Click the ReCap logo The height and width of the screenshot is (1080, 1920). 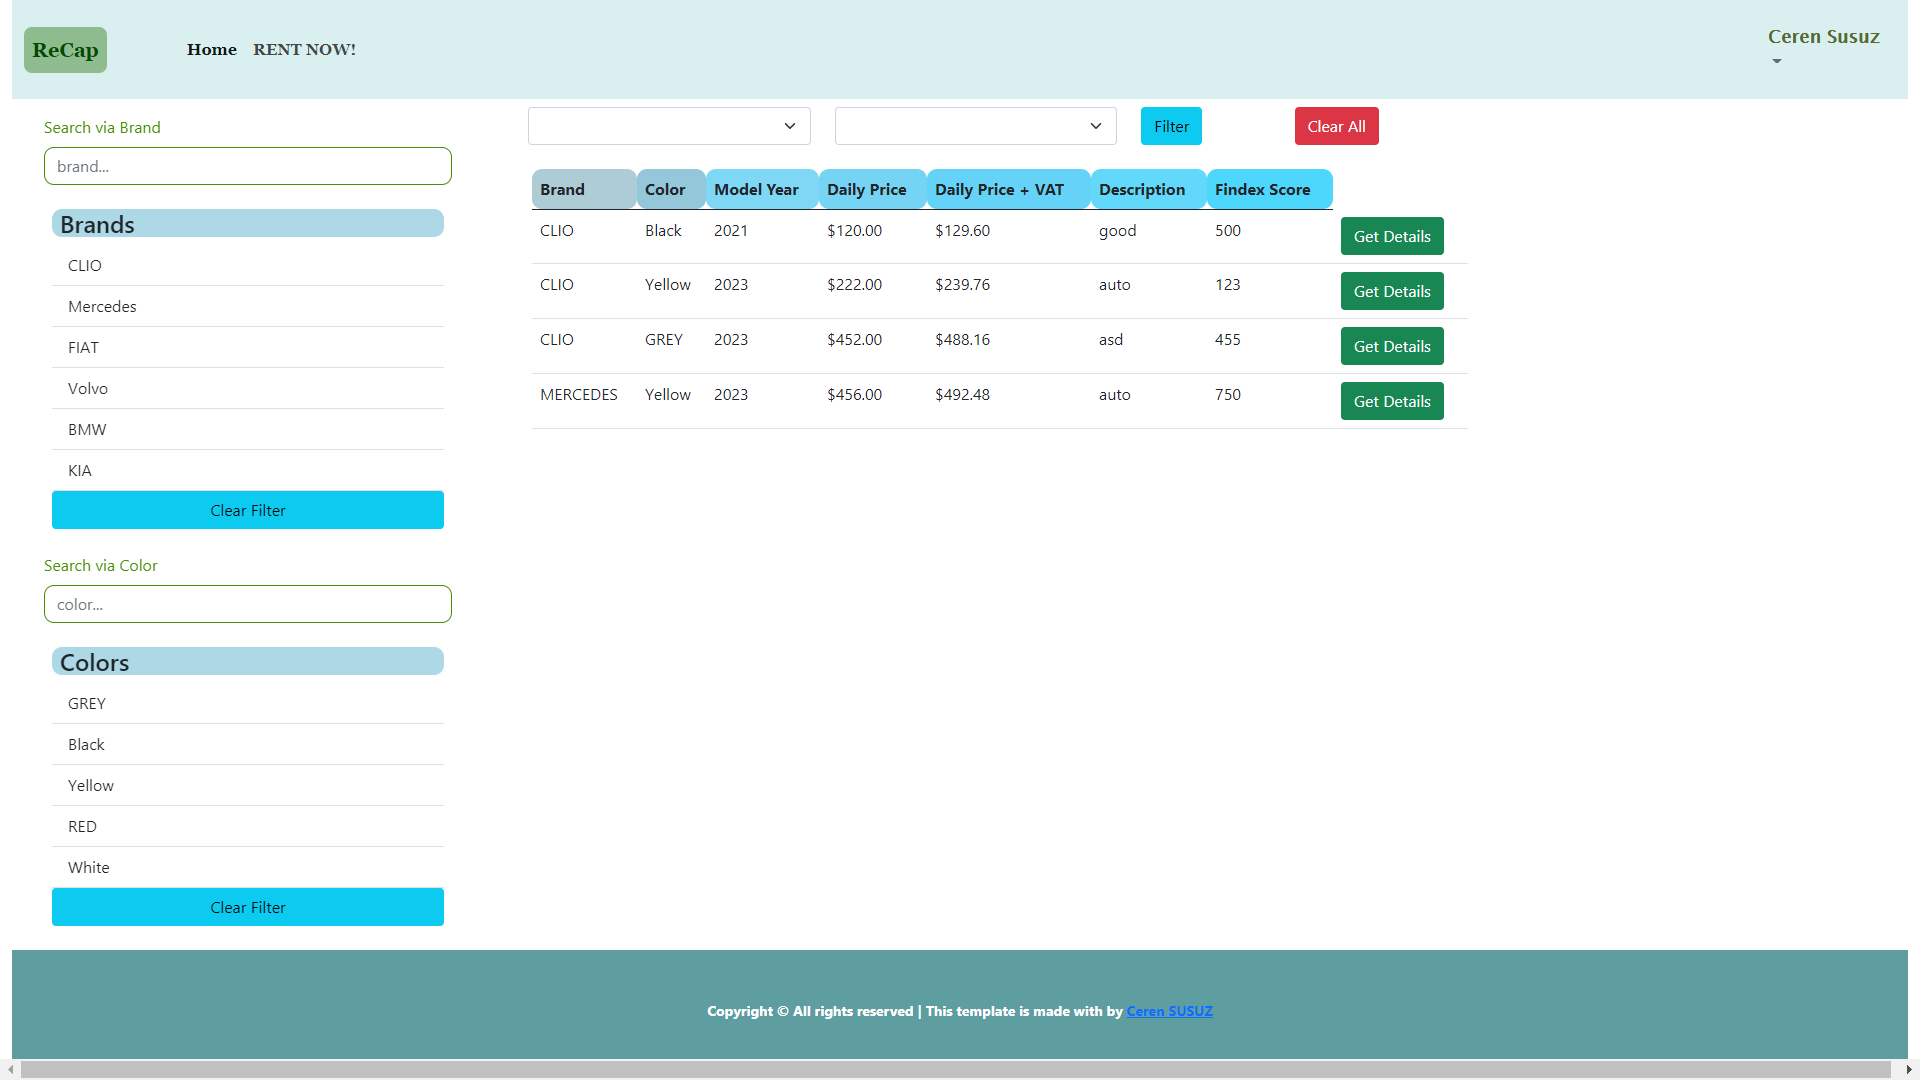click(65, 50)
